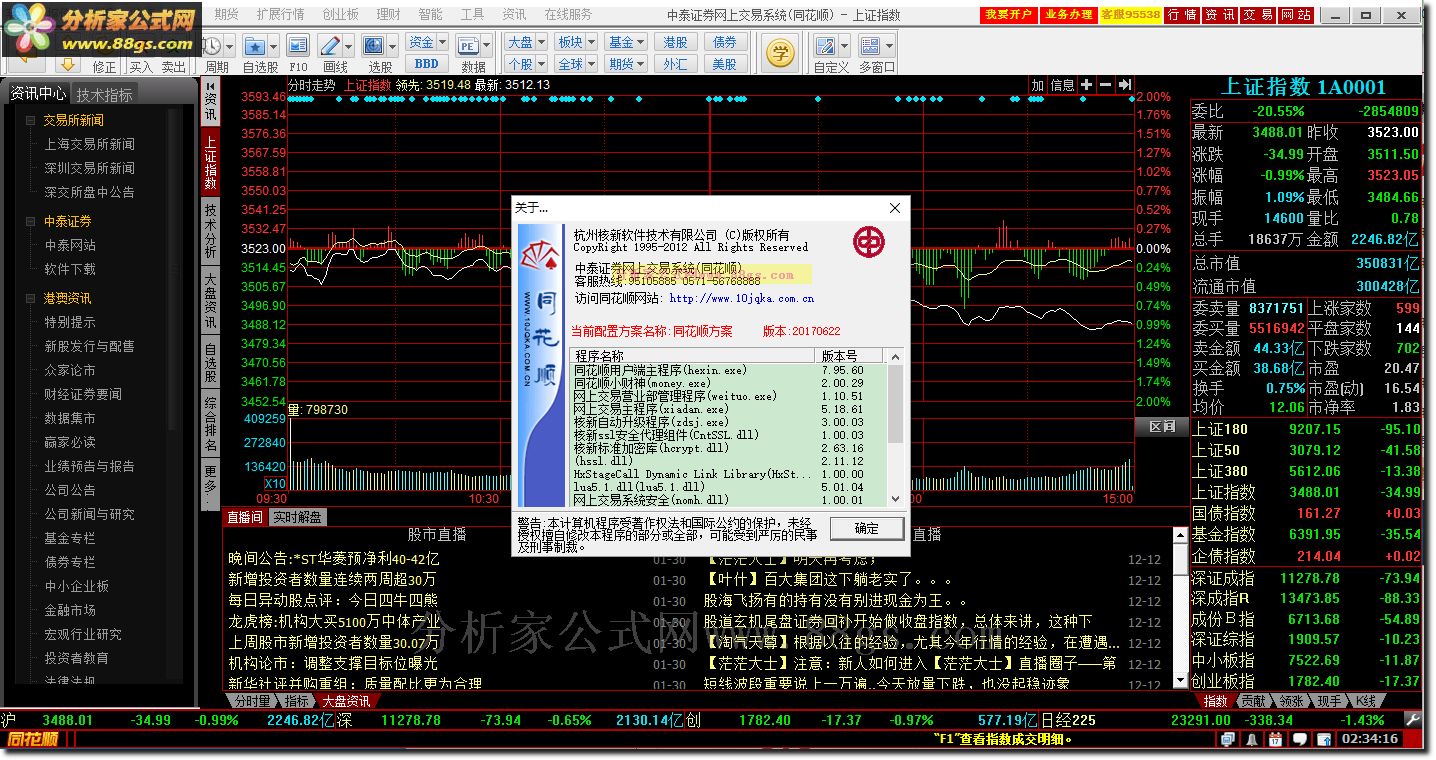This screenshot has height=760, width=1436.
Task: Click the yellow down-arrow toolbar icon
Action: [x=68, y=64]
